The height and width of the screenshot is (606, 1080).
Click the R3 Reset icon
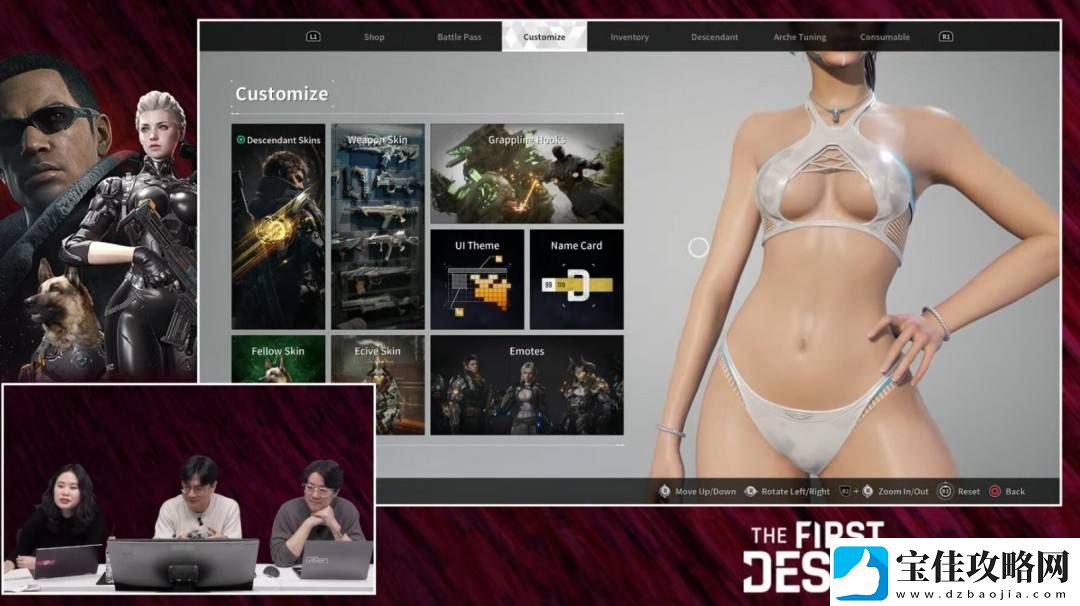[x=946, y=491]
